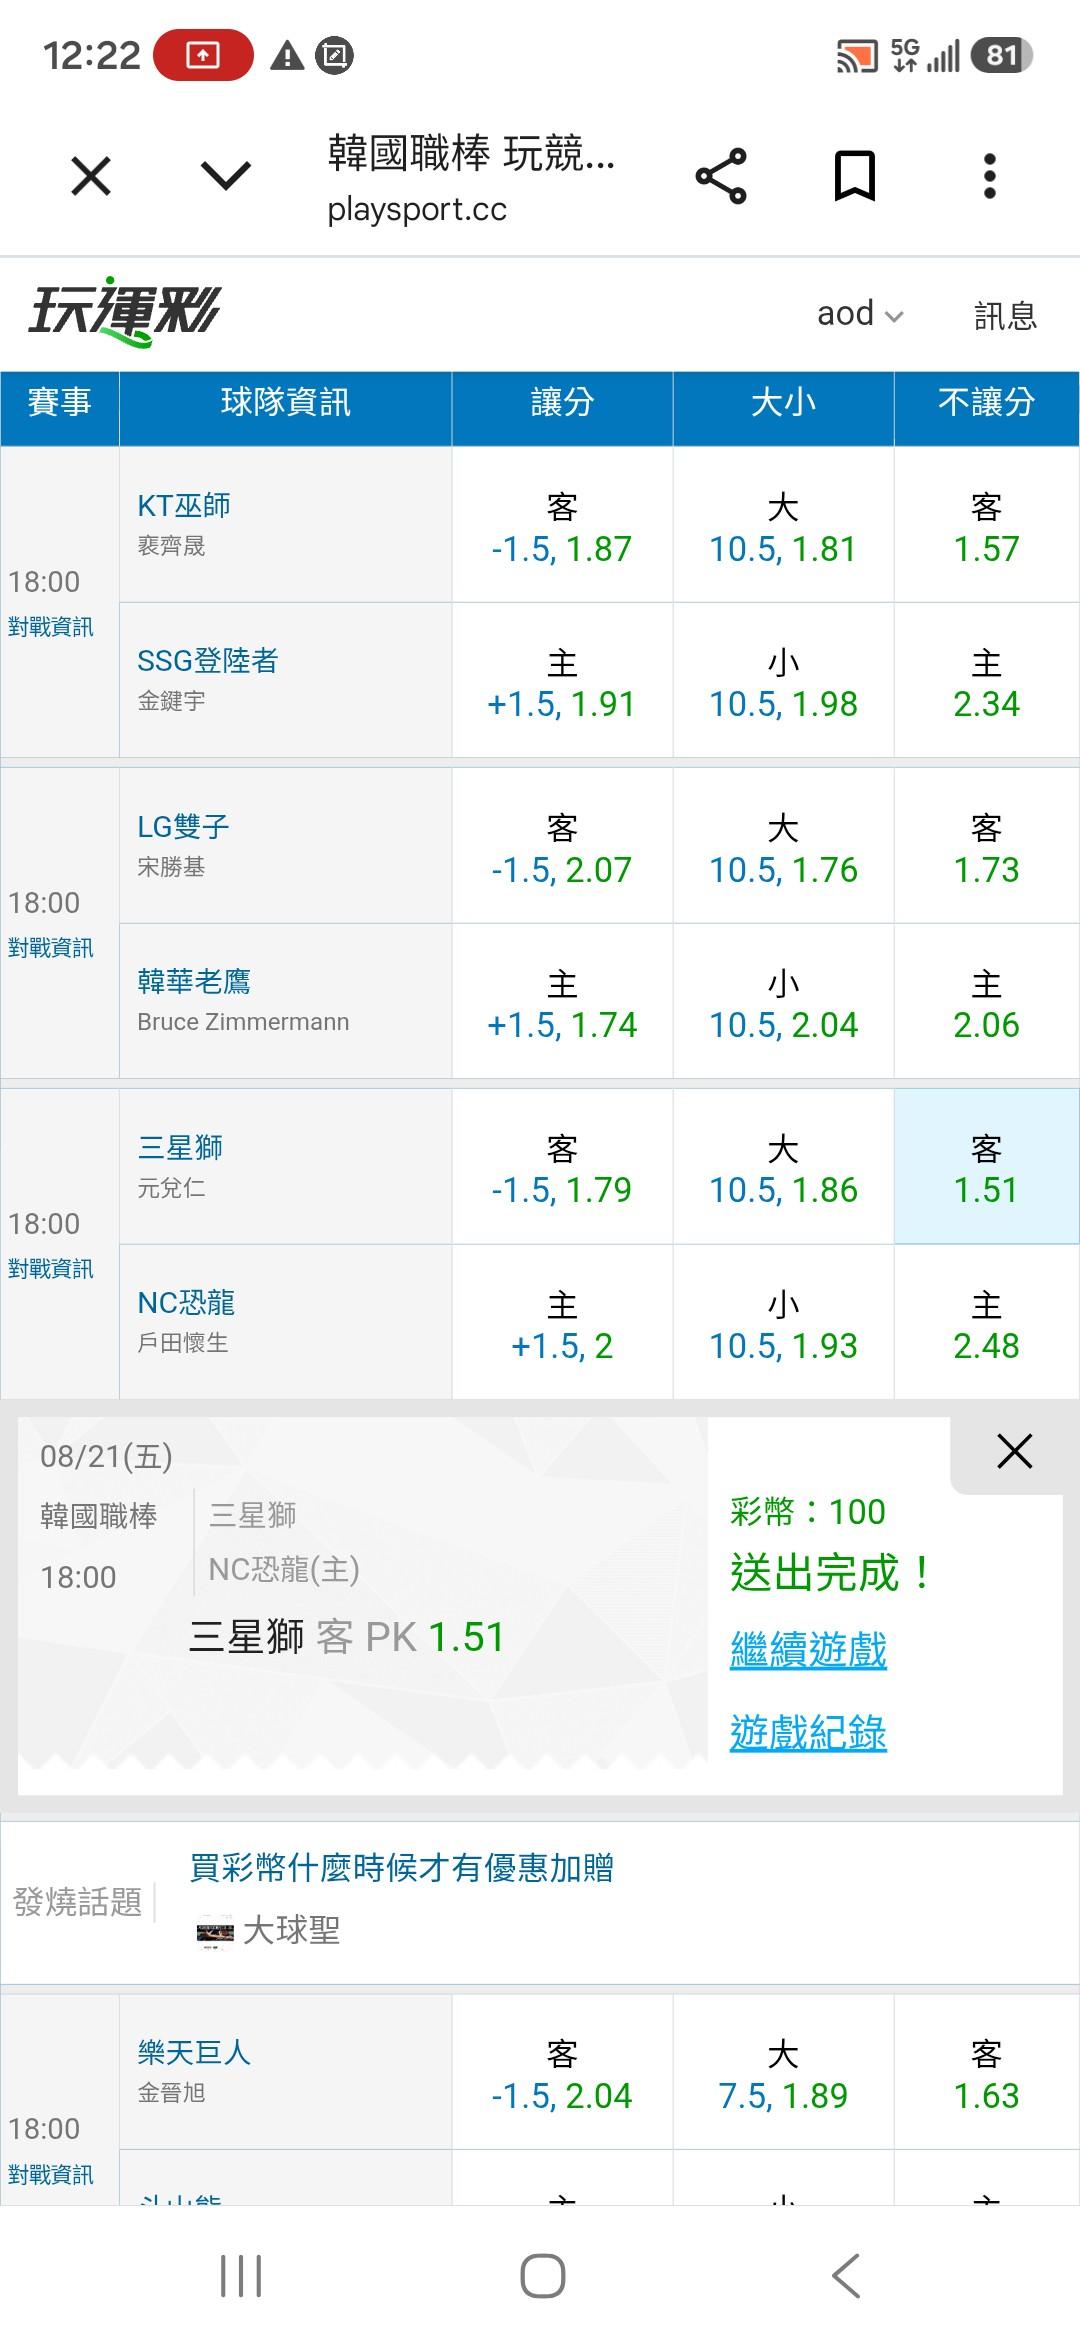Close the browser tab with X icon
The width and height of the screenshot is (1080, 2340).
[x=91, y=177]
